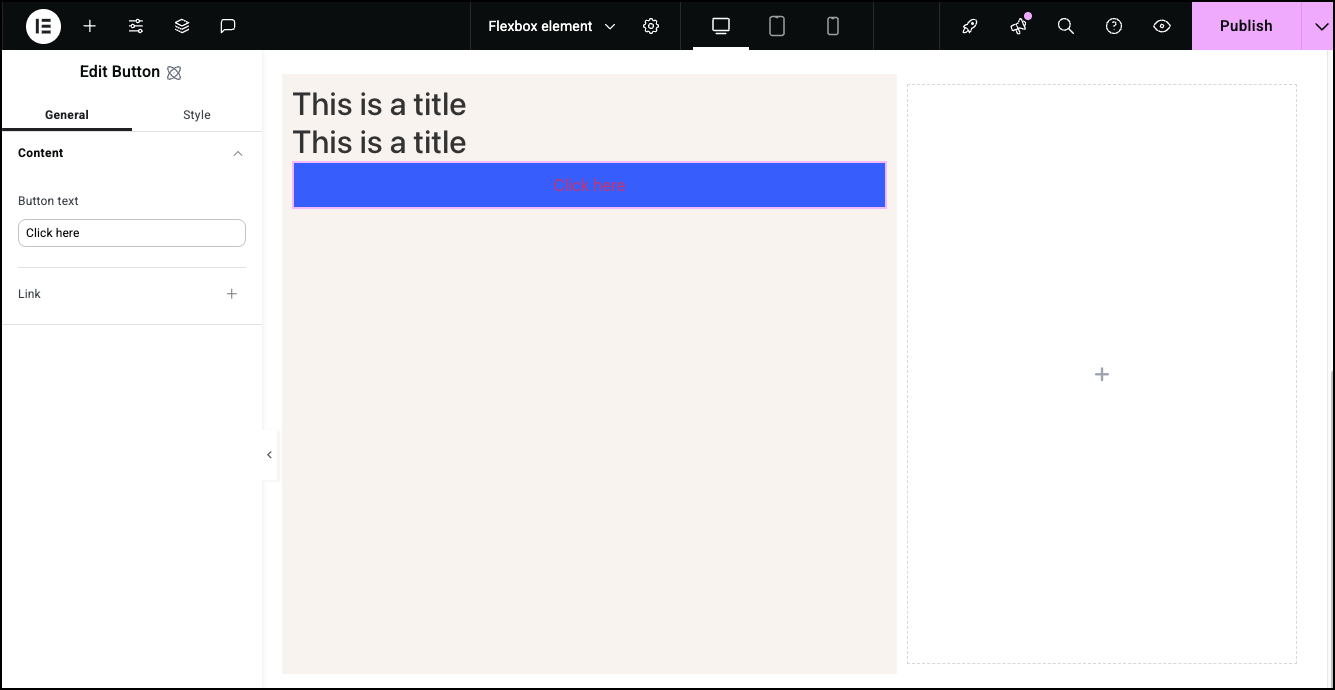The image size is (1335, 690).
Task: Switch to tablet device view
Action: tap(777, 26)
